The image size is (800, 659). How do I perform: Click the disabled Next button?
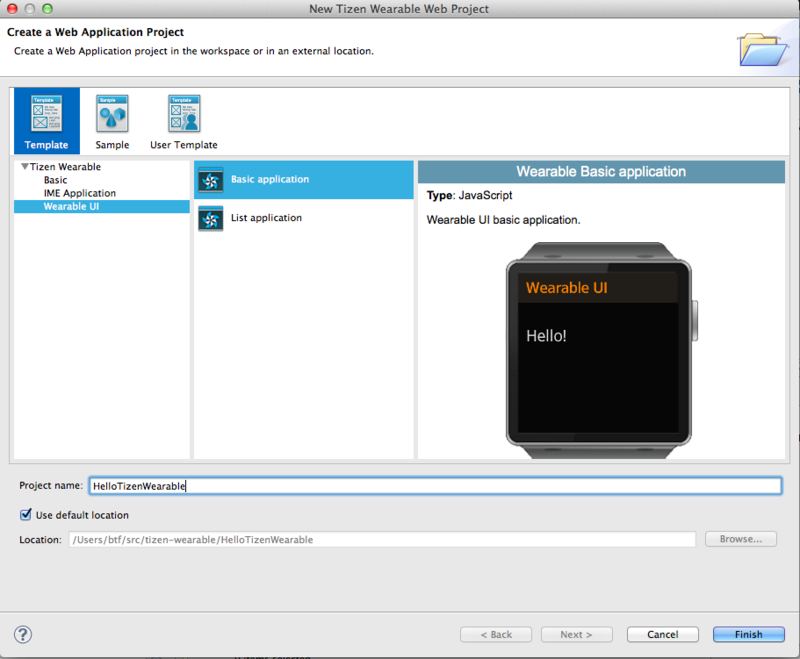(x=577, y=634)
